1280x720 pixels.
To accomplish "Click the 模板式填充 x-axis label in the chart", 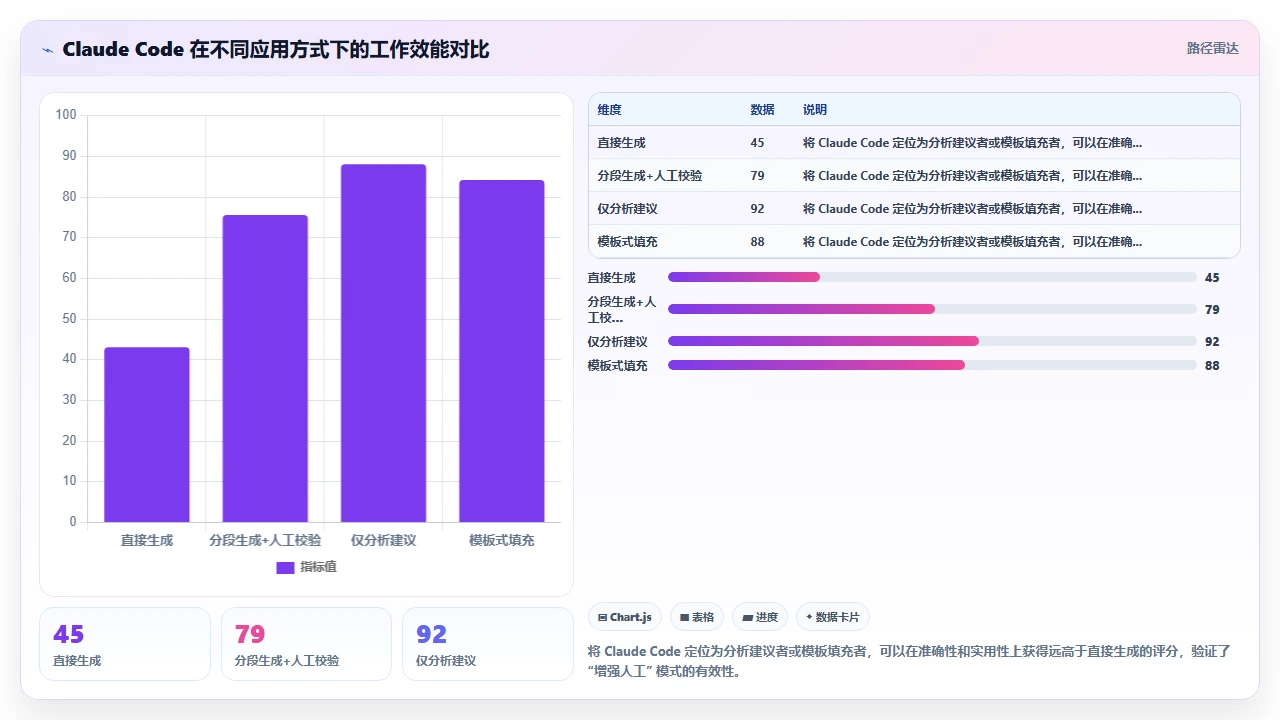I will tap(502, 540).
